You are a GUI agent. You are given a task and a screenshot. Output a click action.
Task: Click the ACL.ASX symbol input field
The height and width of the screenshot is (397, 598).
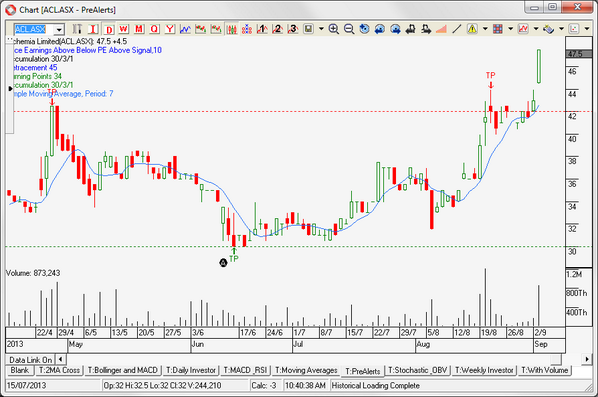tap(34, 29)
